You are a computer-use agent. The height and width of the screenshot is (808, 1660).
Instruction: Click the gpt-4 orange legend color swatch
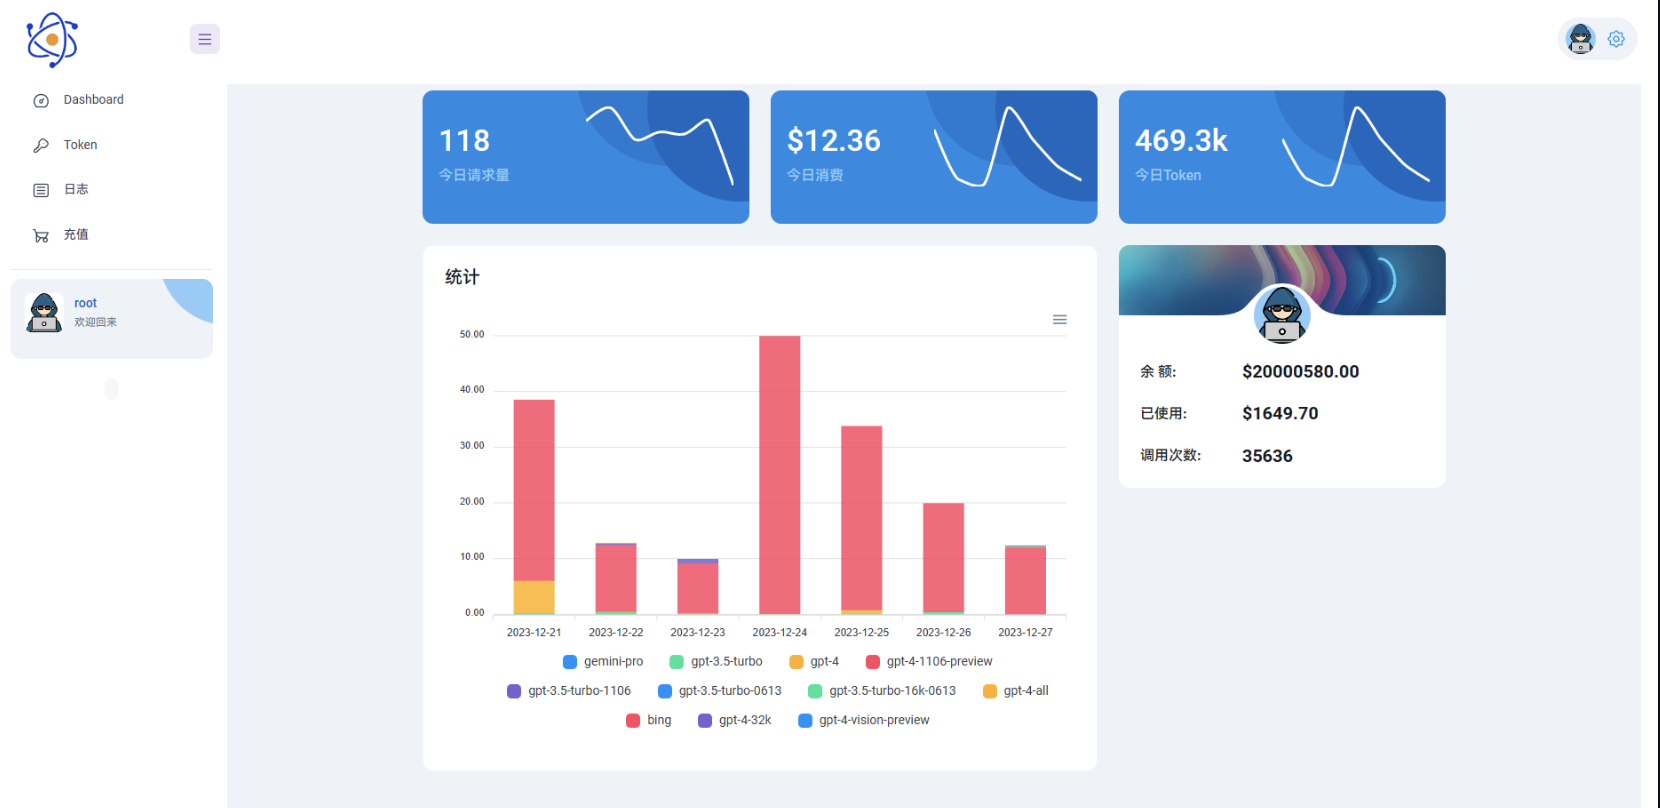pos(796,662)
